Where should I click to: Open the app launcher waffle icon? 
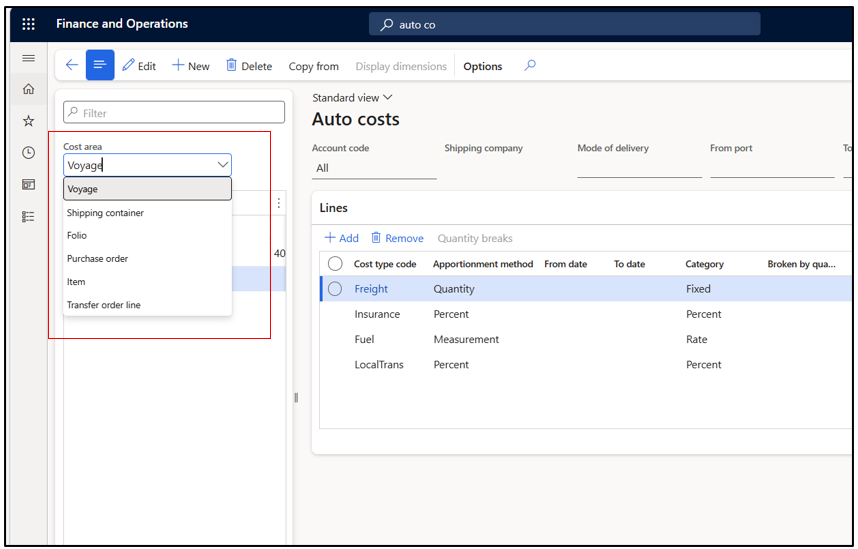pyautogui.click(x=28, y=24)
